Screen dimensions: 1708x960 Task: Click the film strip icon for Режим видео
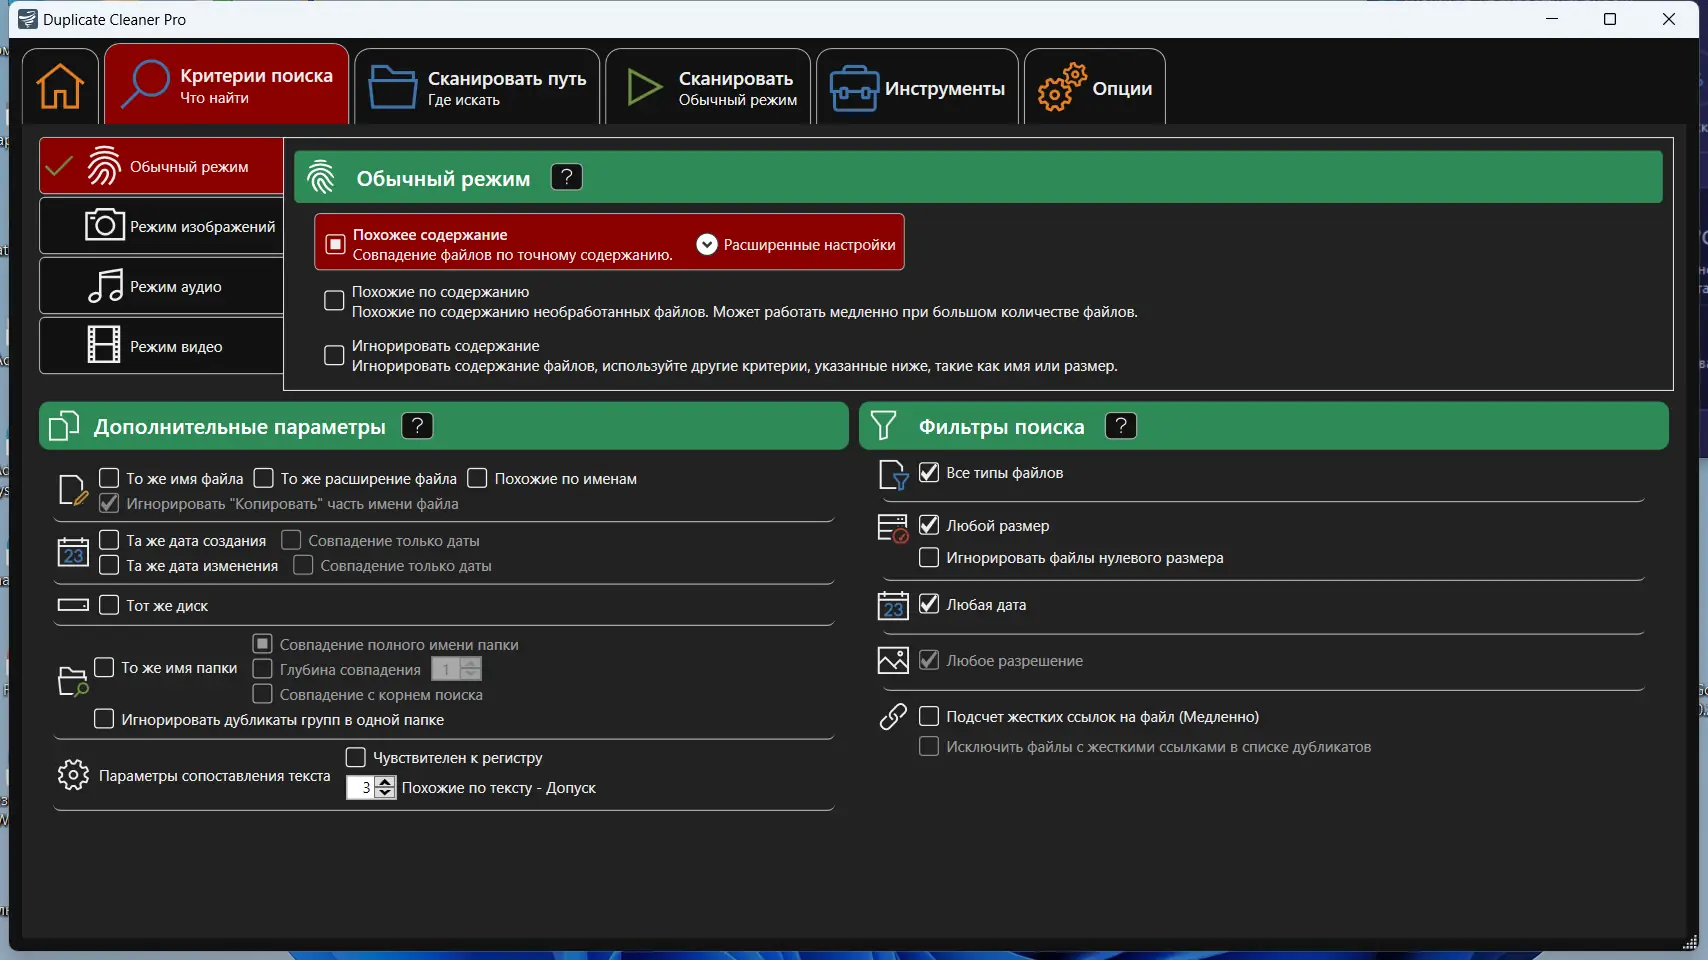pyautogui.click(x=104, y=345)
